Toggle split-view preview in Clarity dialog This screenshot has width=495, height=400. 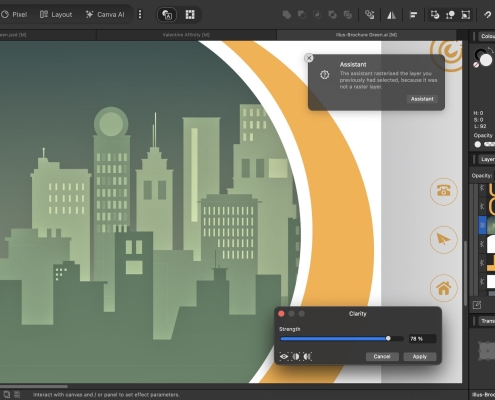[x=296, y=357]
